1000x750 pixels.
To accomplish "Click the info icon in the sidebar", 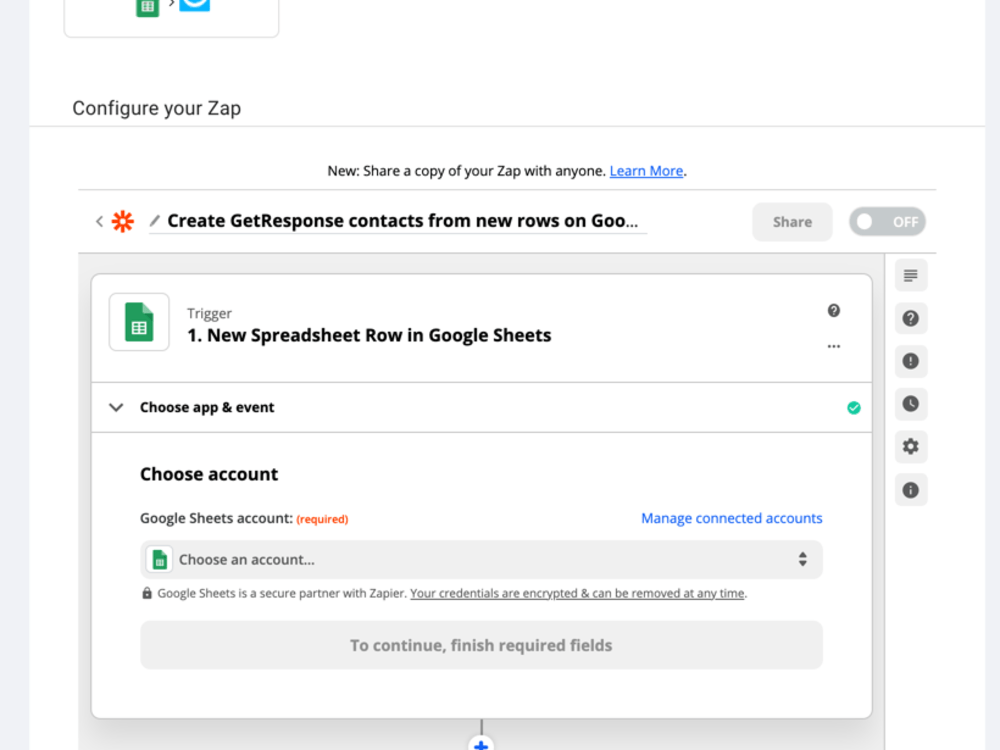I will pos(910,490).
